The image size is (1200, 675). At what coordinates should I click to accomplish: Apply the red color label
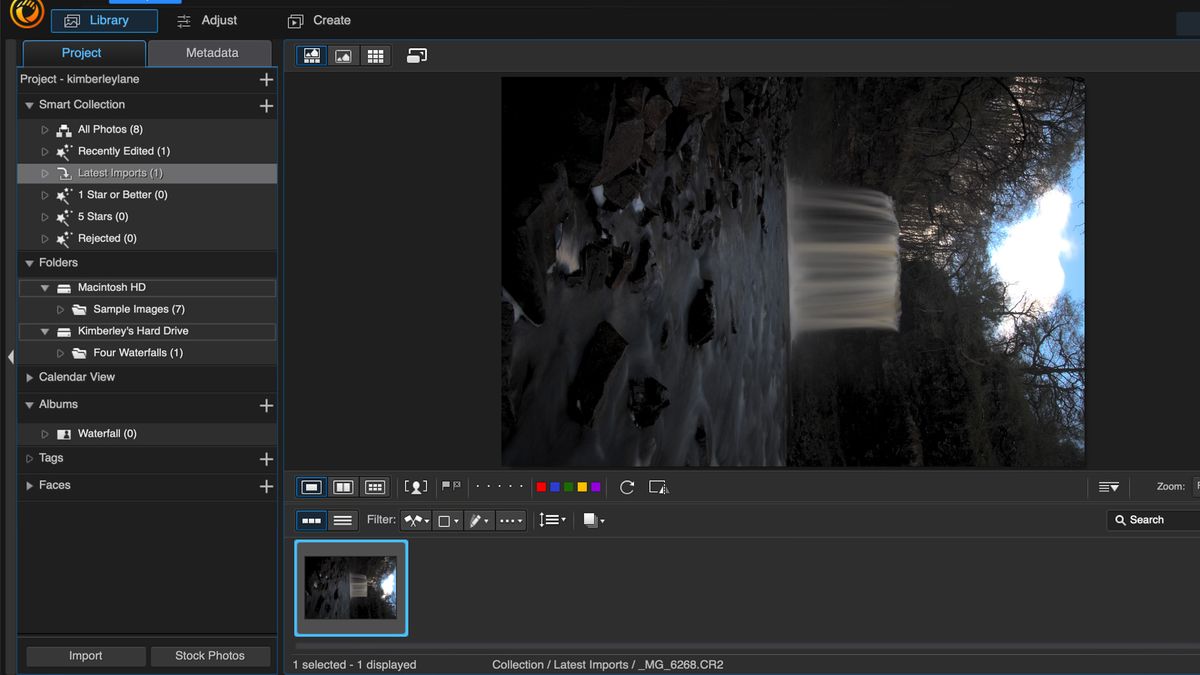click(x=540, y=487)
